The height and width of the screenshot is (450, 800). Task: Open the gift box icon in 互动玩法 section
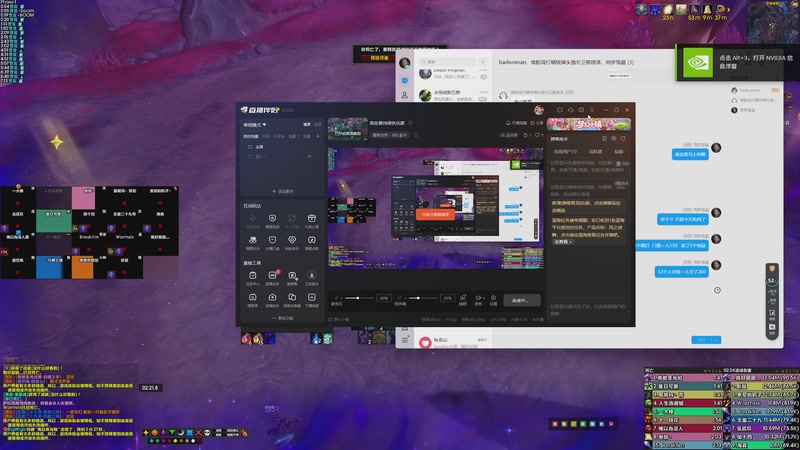pos(311,218)
